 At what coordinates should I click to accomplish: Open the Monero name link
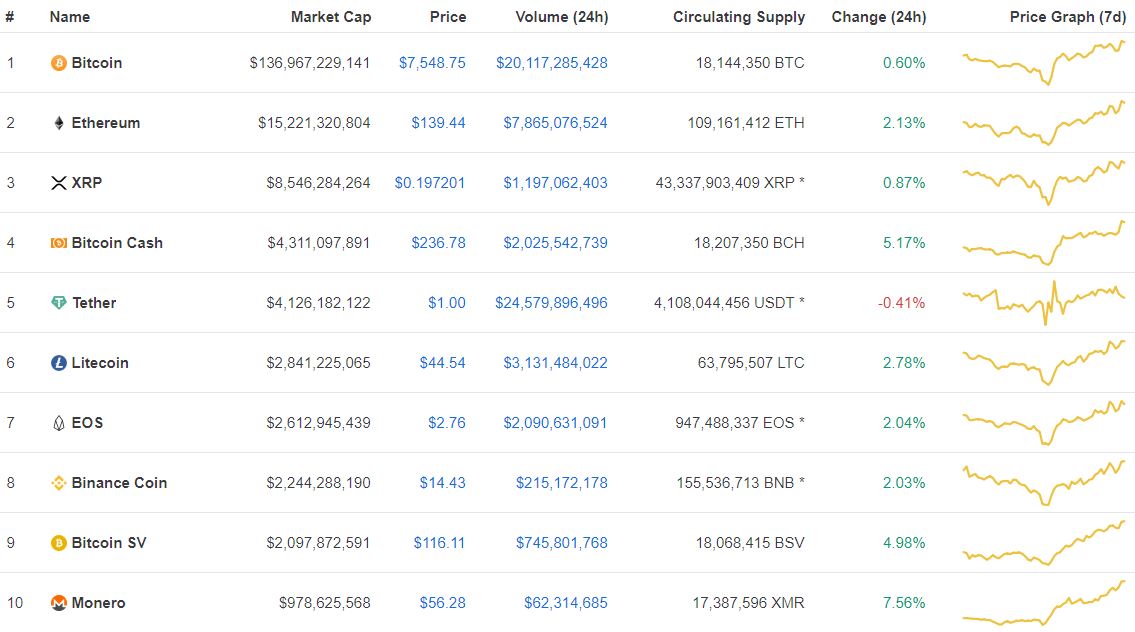(x=98, y=603)
